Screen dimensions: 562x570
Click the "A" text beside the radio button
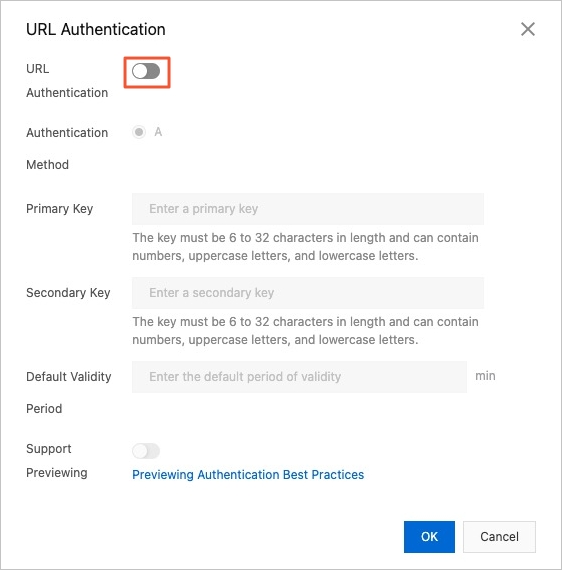coord(158,132)
